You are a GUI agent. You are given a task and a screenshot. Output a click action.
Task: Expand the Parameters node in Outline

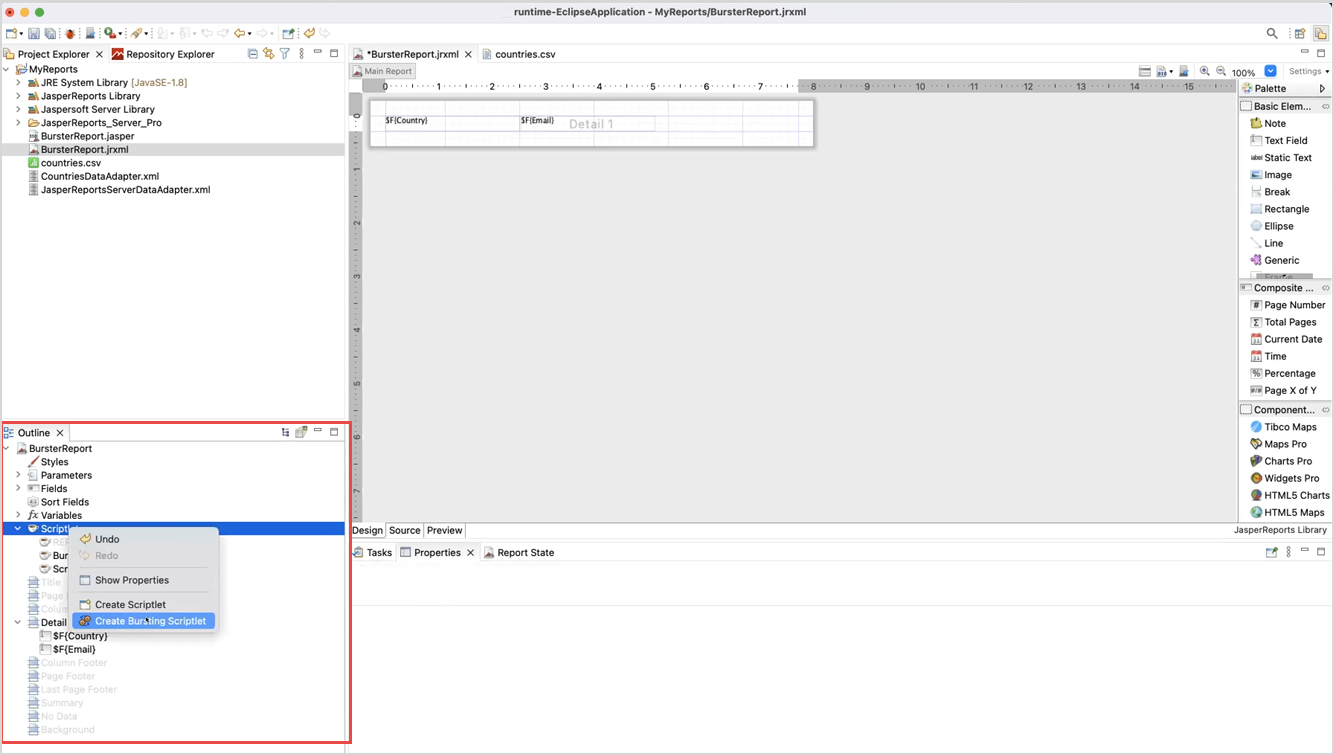(x=18, y=475)
